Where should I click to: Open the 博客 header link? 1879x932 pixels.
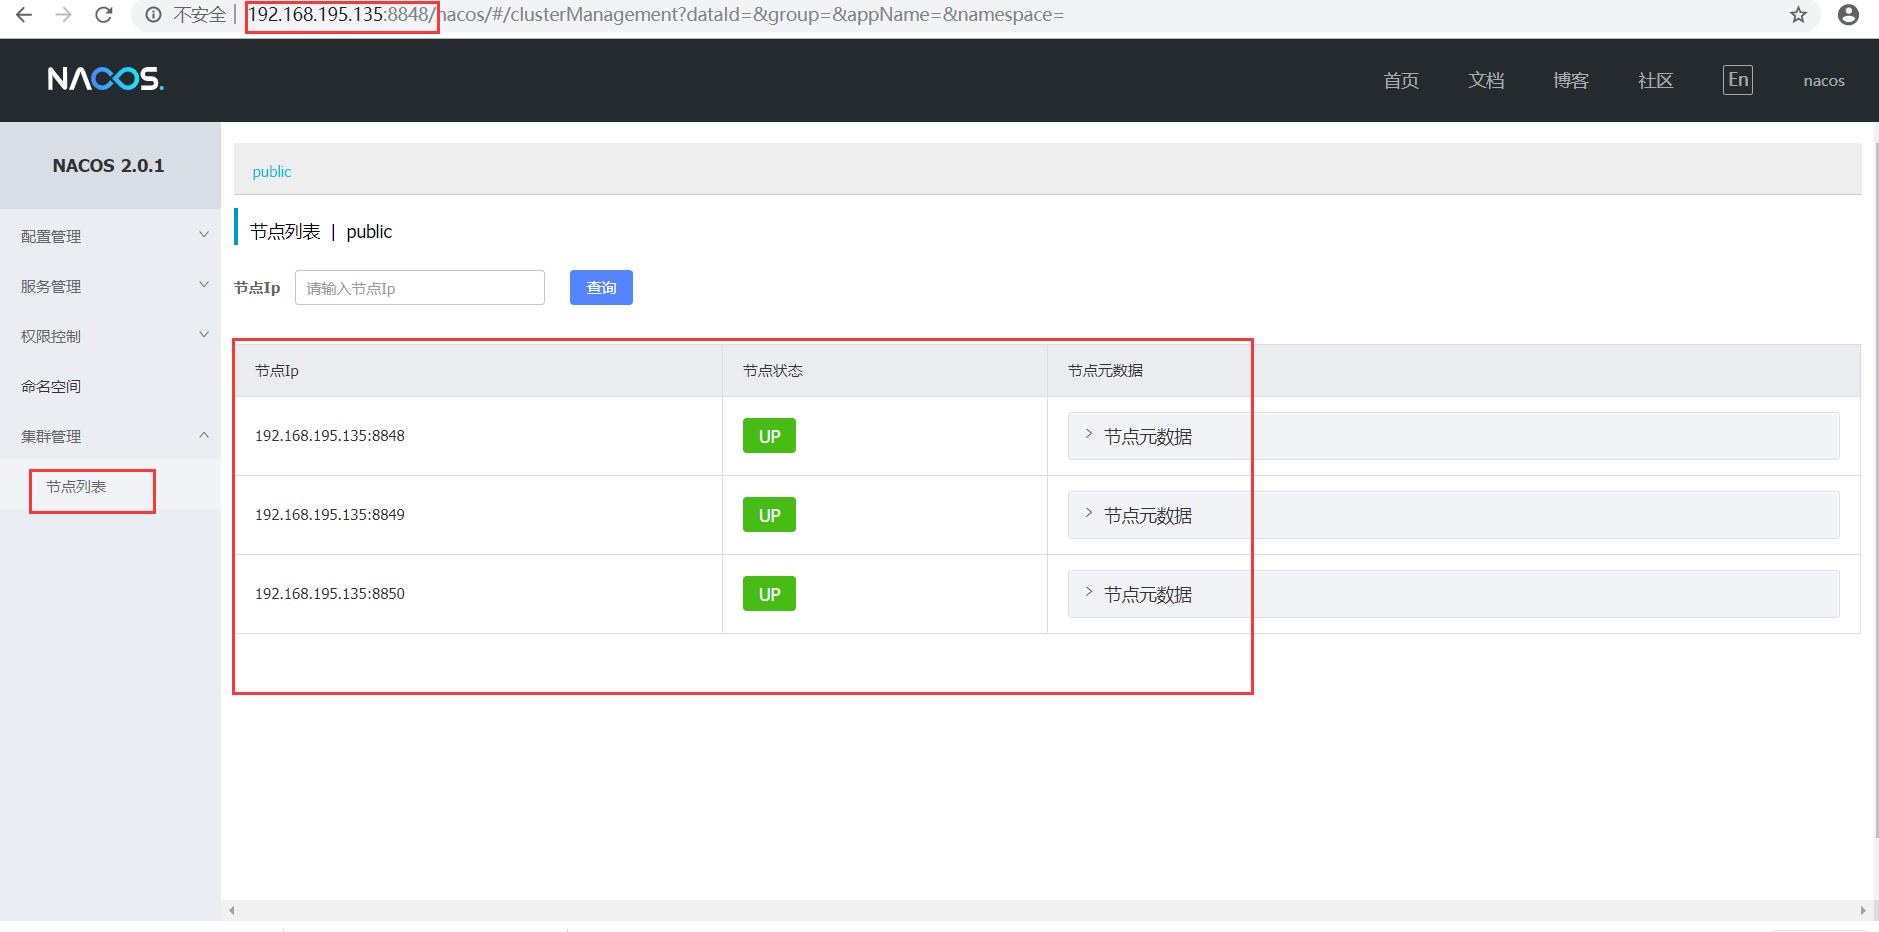click(x=1571, y=81)
